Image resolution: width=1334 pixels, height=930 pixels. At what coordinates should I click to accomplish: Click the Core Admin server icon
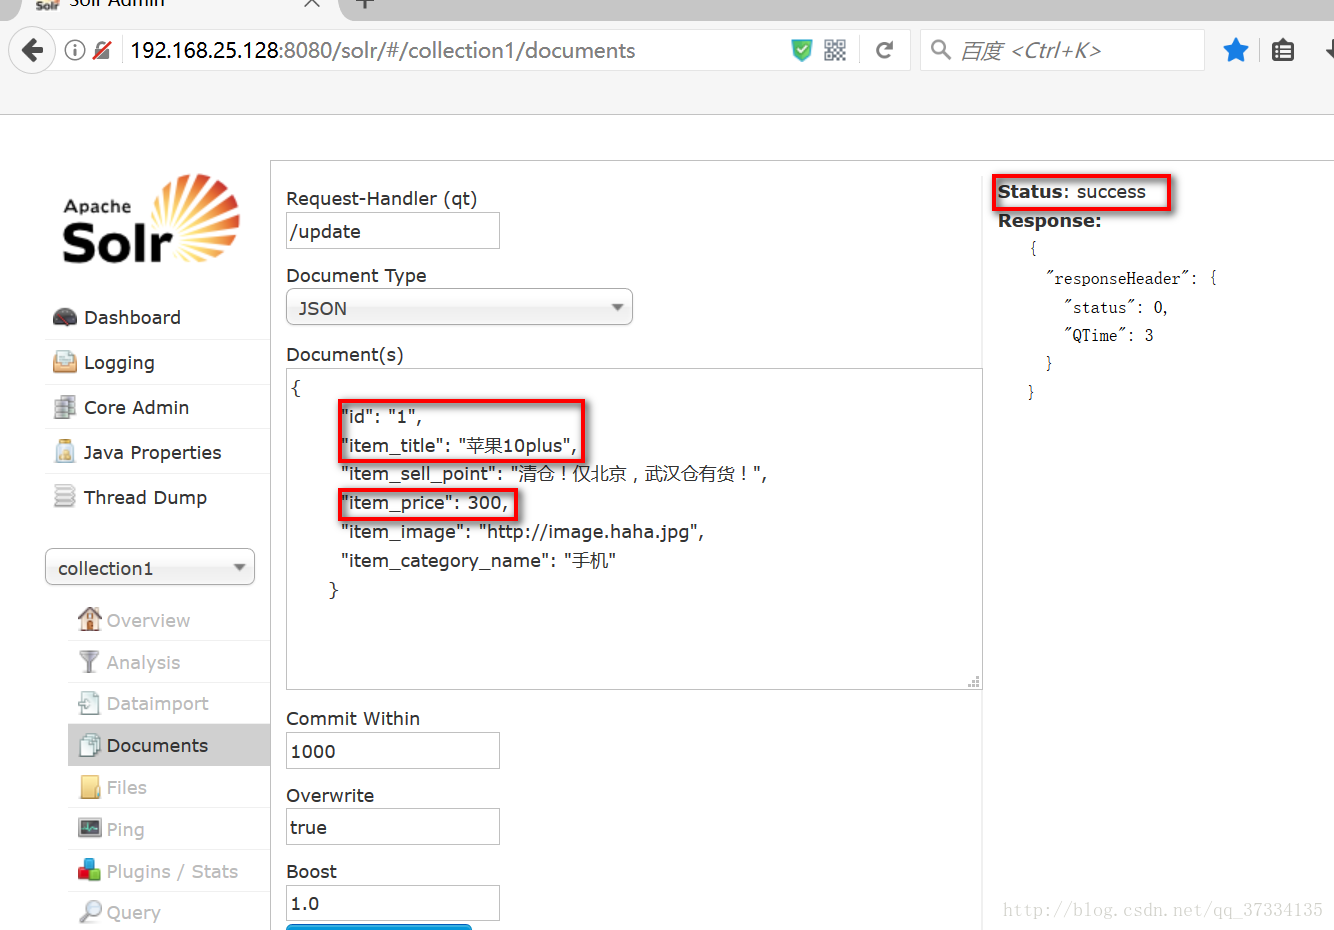pos(65,407)
